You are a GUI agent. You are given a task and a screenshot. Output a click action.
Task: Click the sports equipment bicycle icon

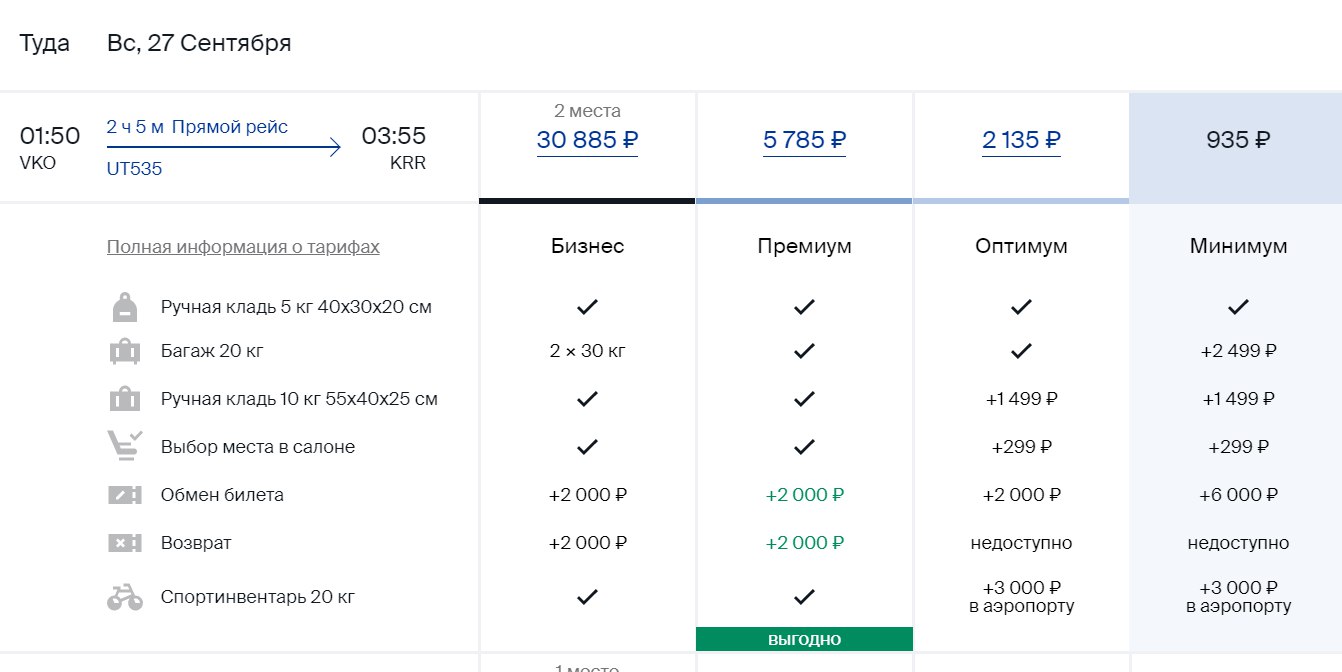coord(125,598)
